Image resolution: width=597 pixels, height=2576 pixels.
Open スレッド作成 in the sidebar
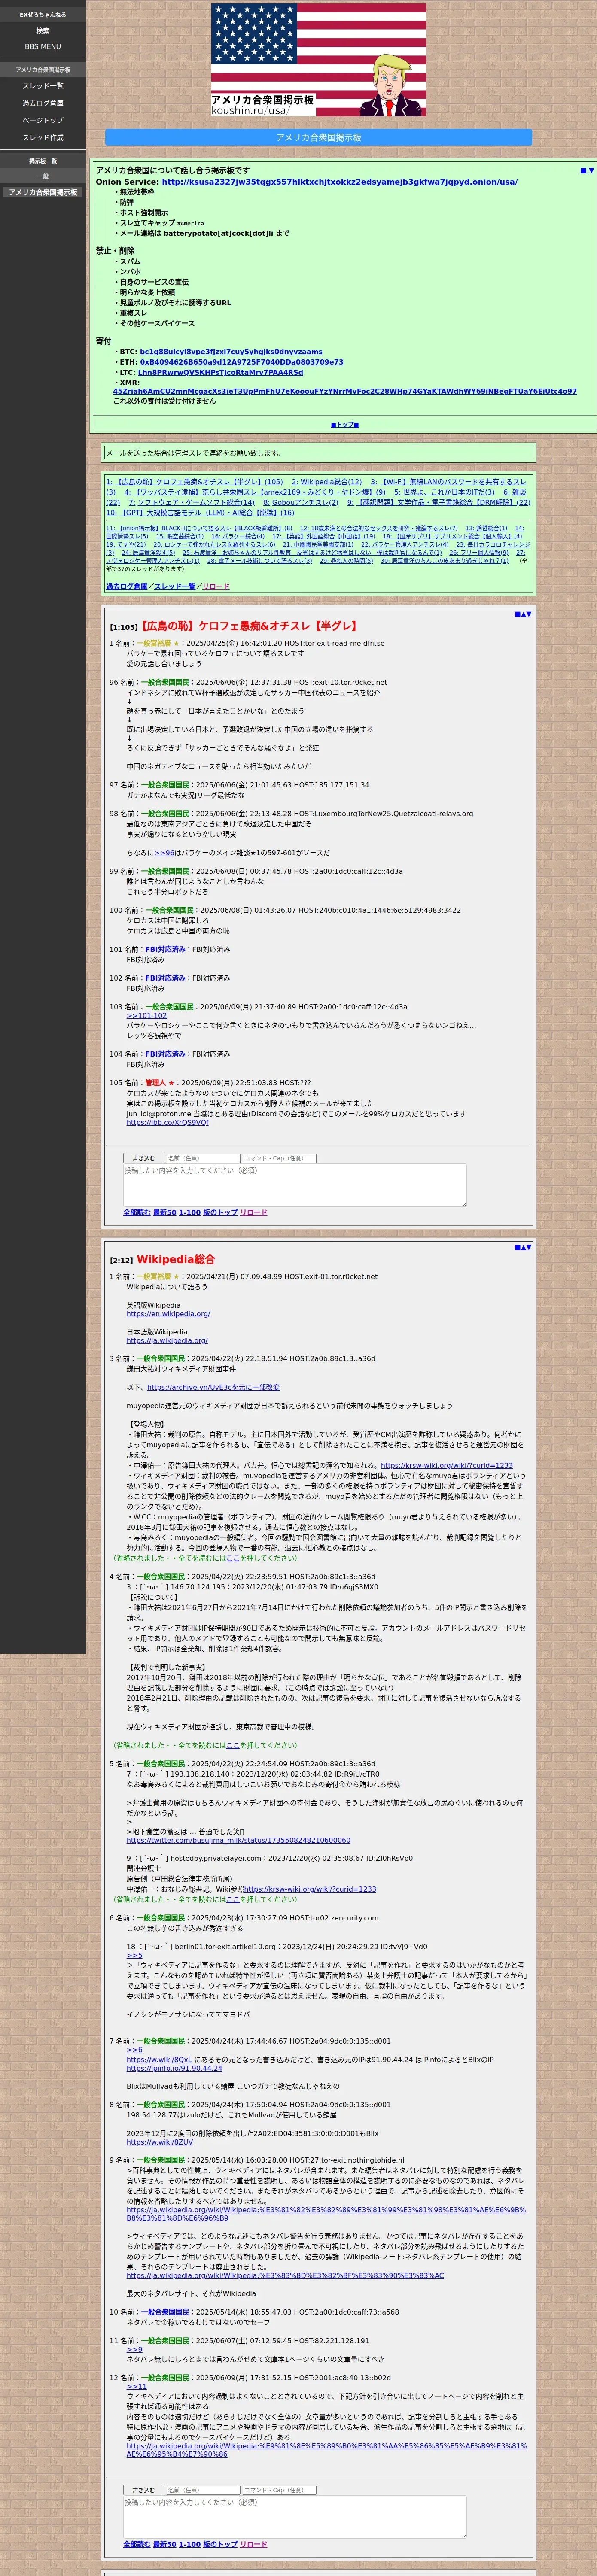coord(43,137)
